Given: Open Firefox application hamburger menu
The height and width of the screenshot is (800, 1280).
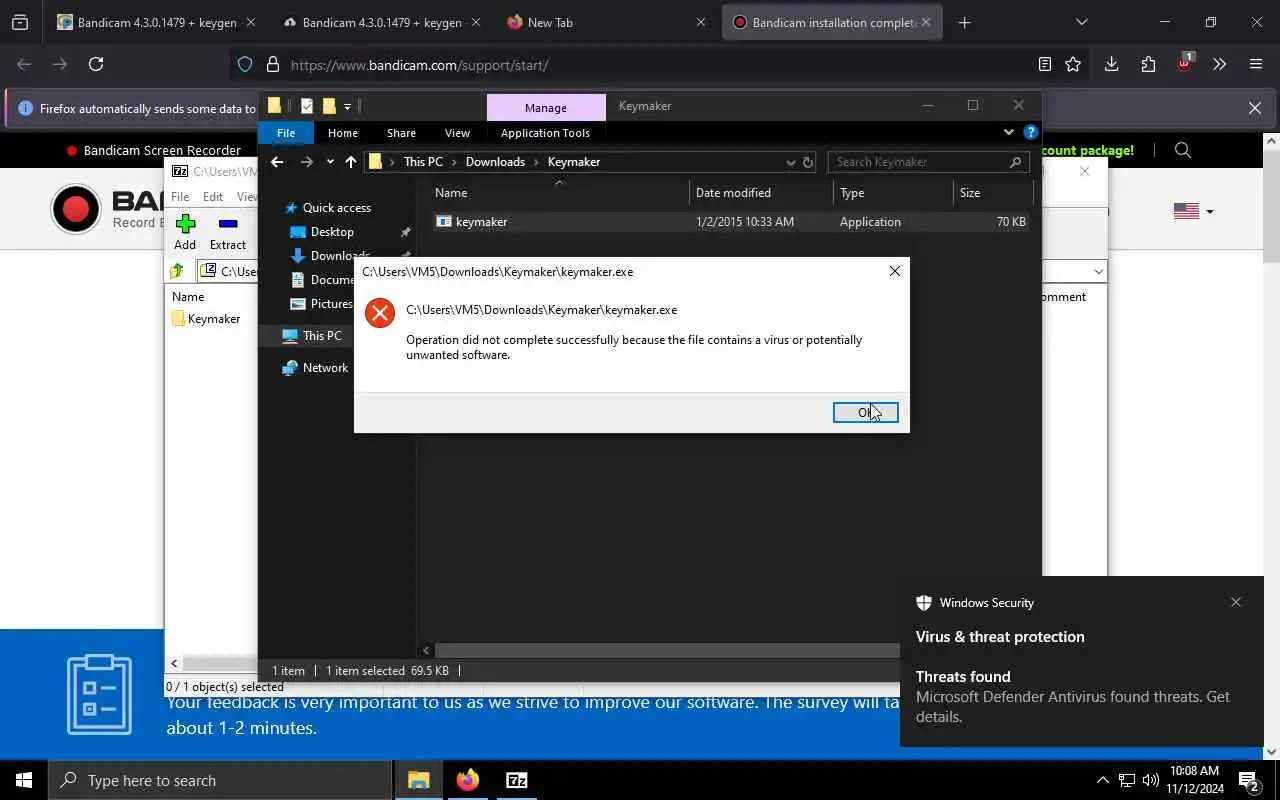Looking at the screenshot, I should 1256,64.
